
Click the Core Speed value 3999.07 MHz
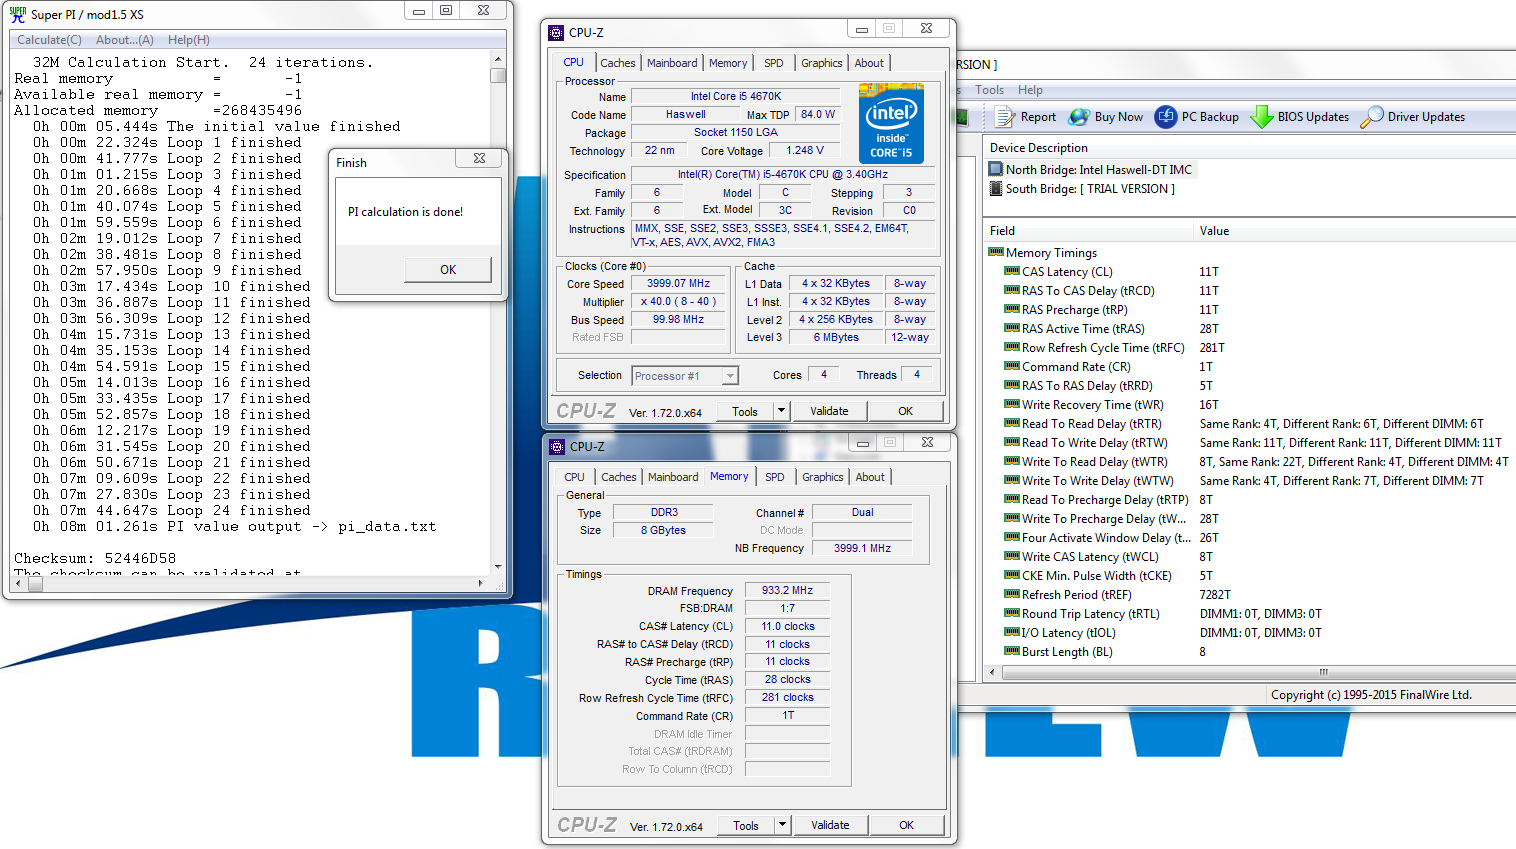point(678,284)
